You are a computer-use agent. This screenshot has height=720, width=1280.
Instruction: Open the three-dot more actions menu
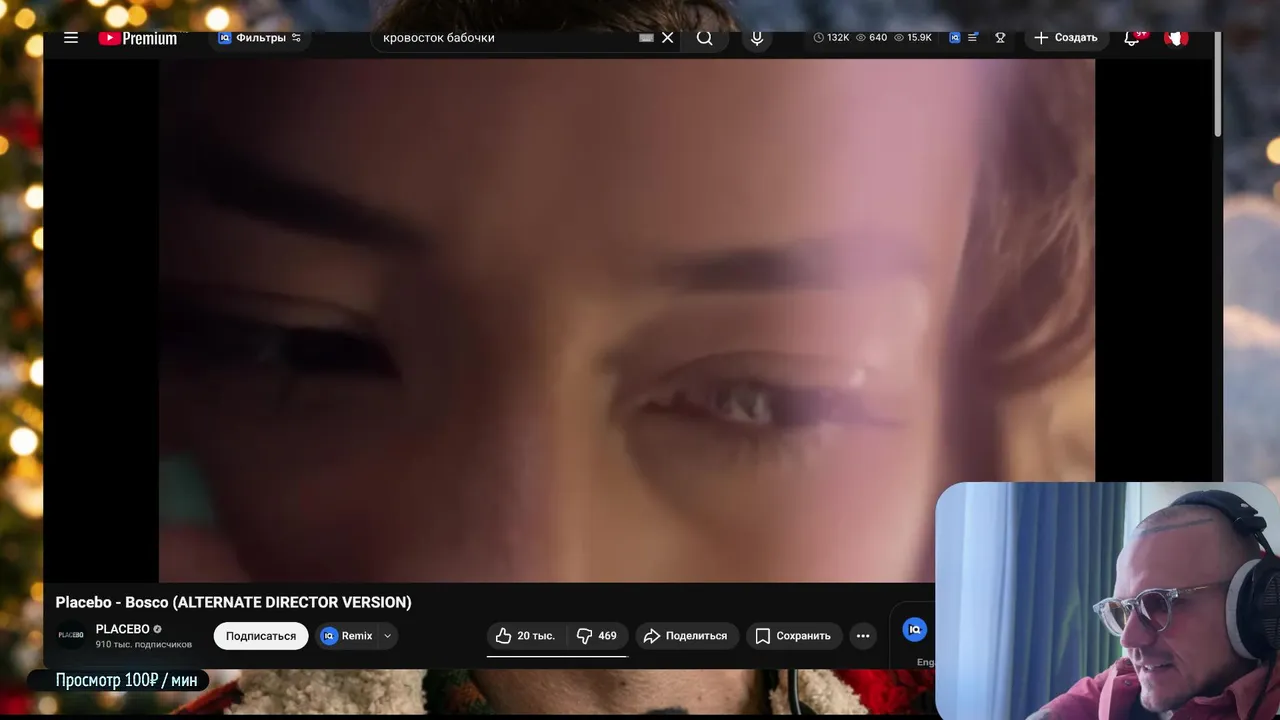(863, 636)
